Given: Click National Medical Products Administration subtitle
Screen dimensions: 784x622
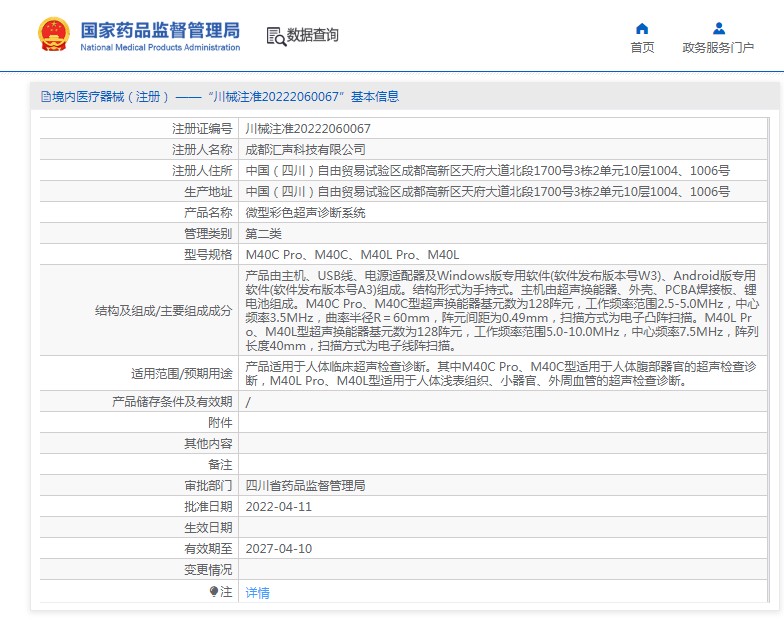Looking at the screenshot, I should coord(160,48).
